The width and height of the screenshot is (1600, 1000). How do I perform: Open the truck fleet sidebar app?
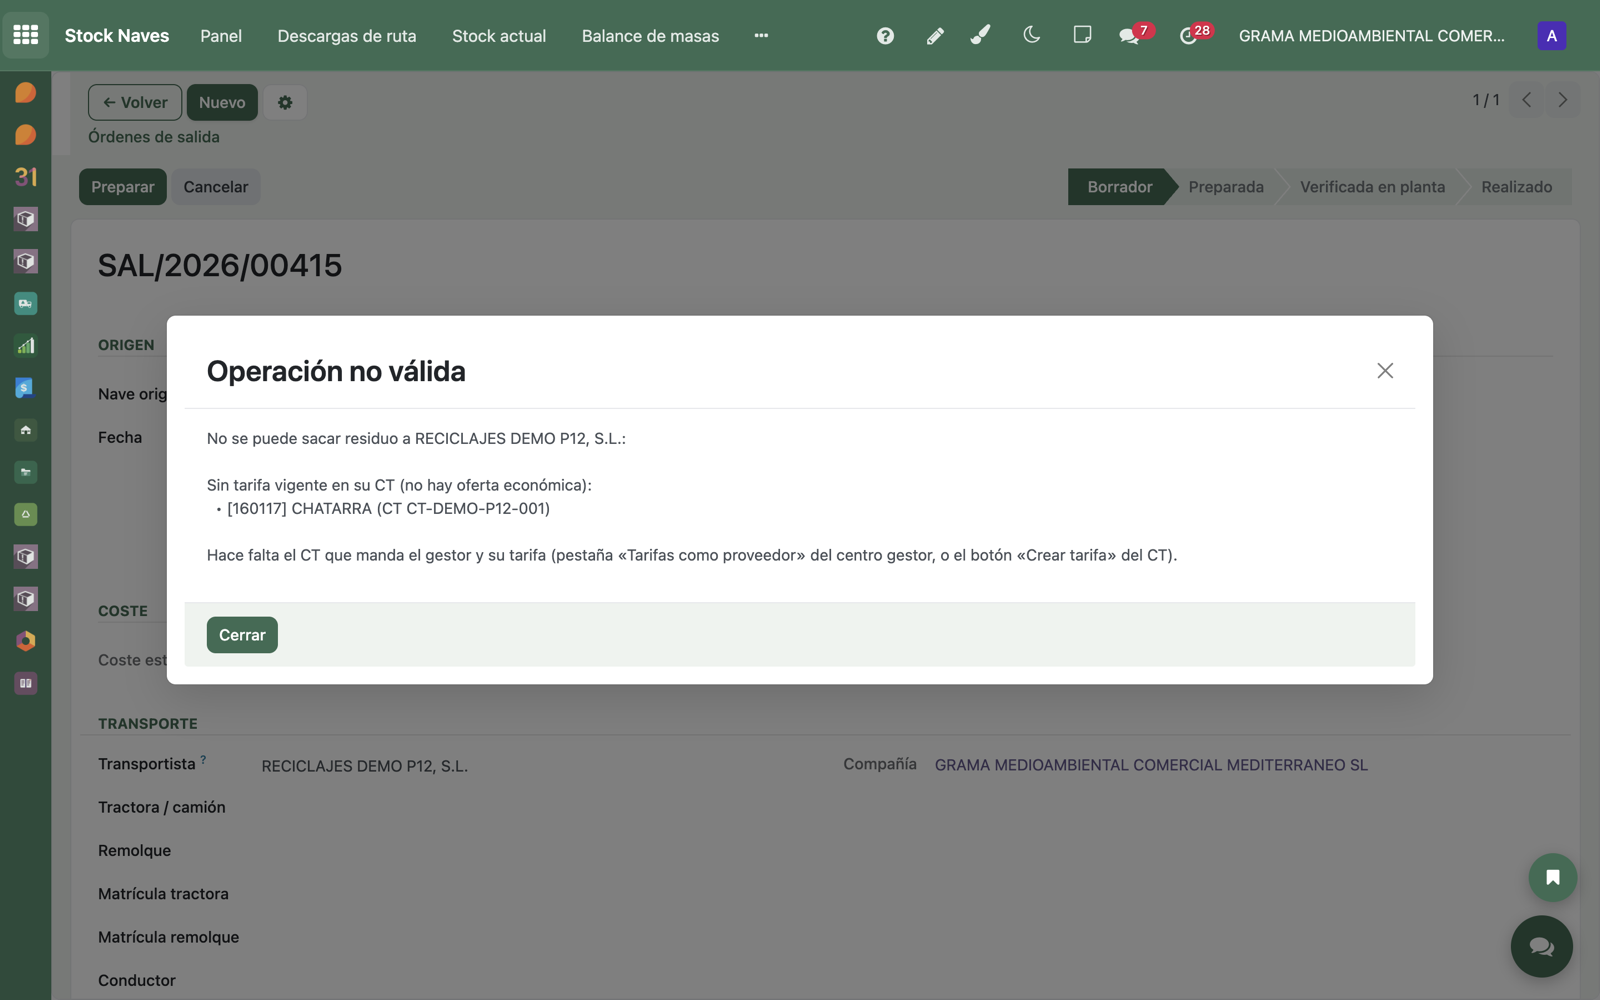[26, 303]
